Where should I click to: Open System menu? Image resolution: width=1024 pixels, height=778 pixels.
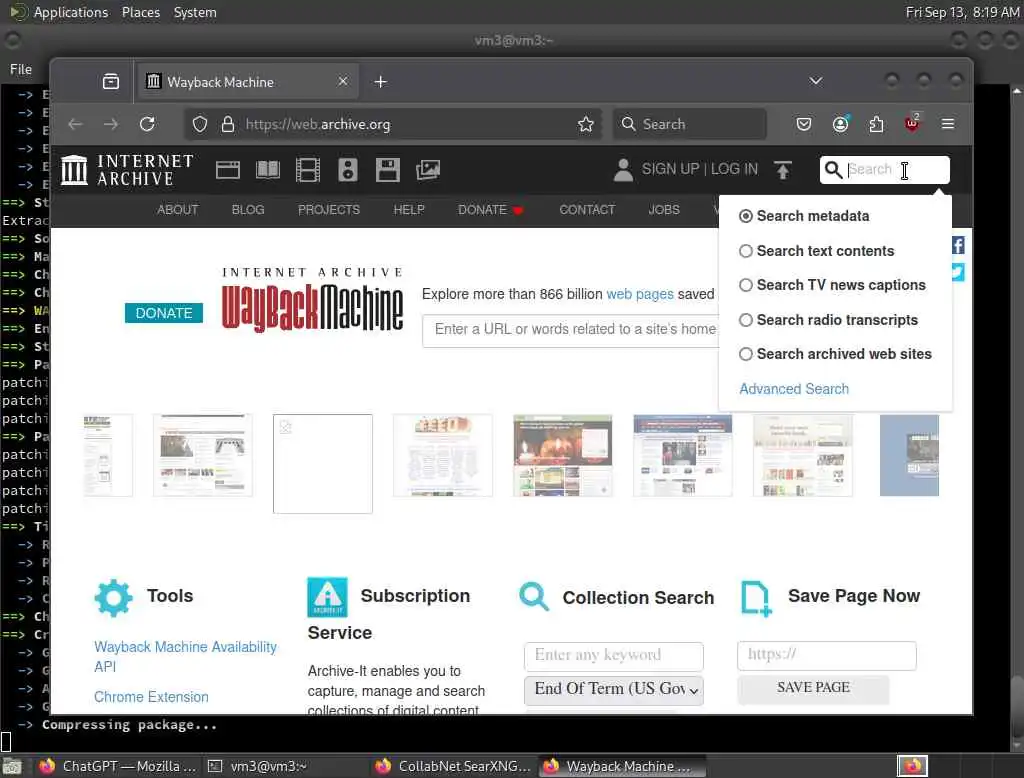click(x=195, y=12)
